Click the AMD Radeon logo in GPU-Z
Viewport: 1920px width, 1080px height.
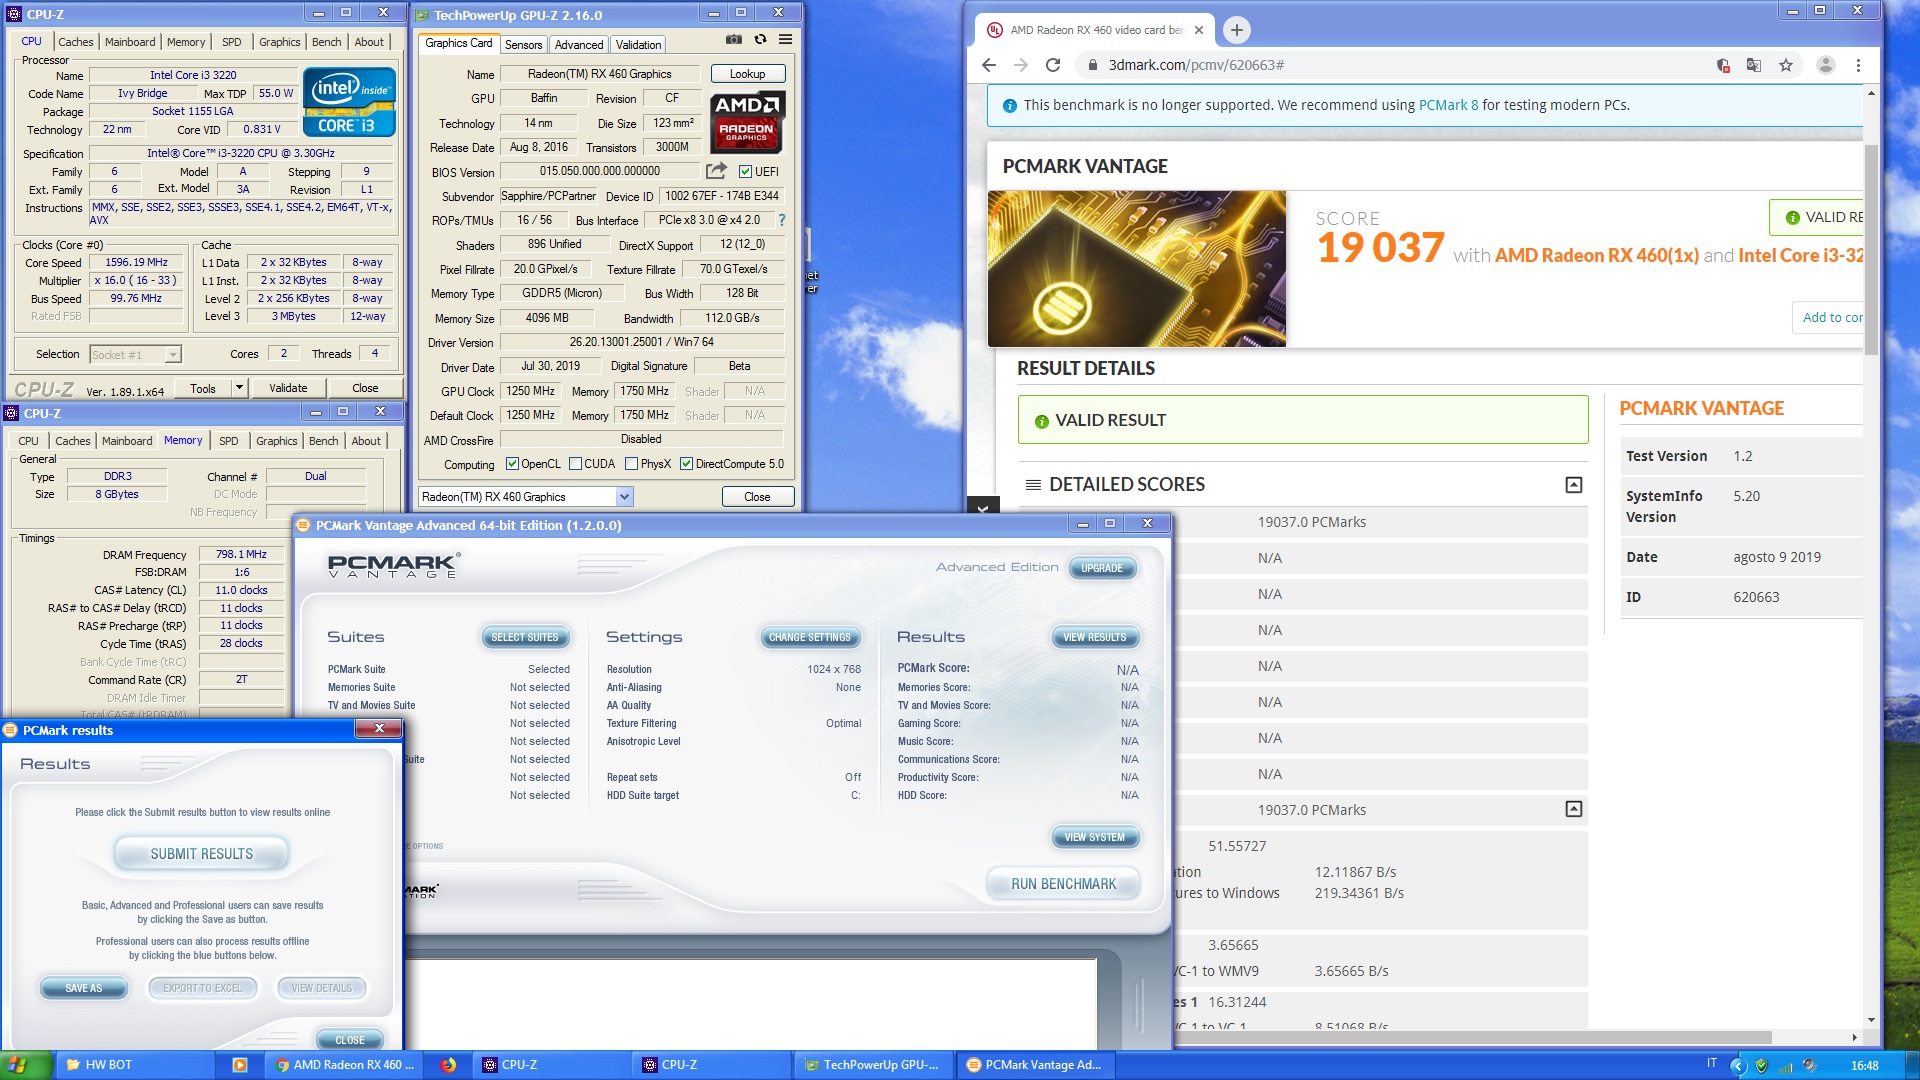pyautogui.click(x=747, y=122)
